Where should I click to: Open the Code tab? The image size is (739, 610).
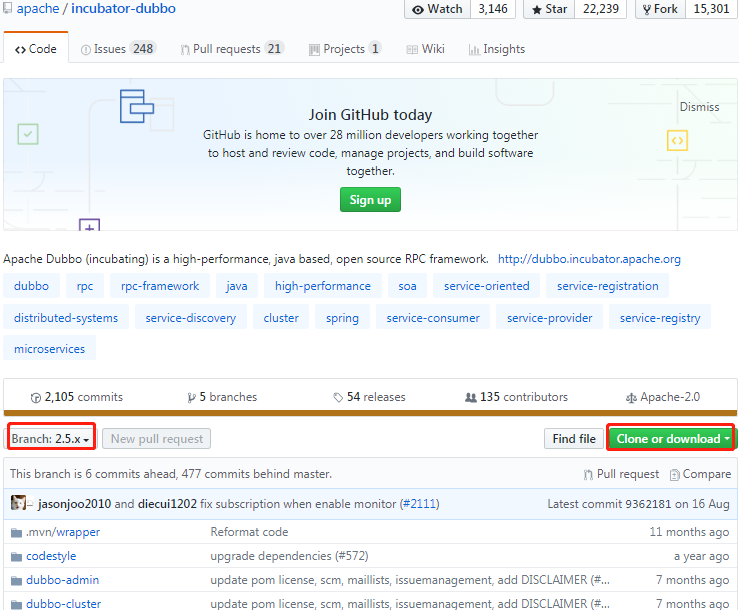click(x=36, y=49)
